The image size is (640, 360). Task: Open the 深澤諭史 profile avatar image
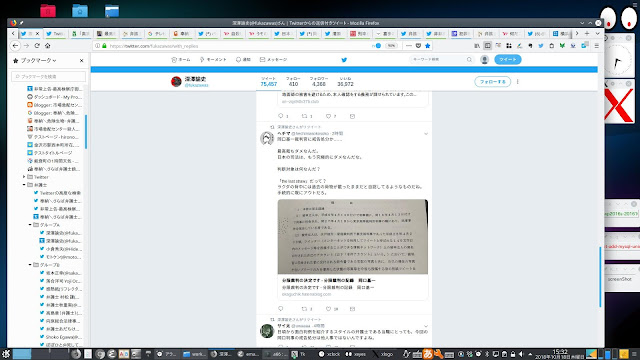point(176,82)
